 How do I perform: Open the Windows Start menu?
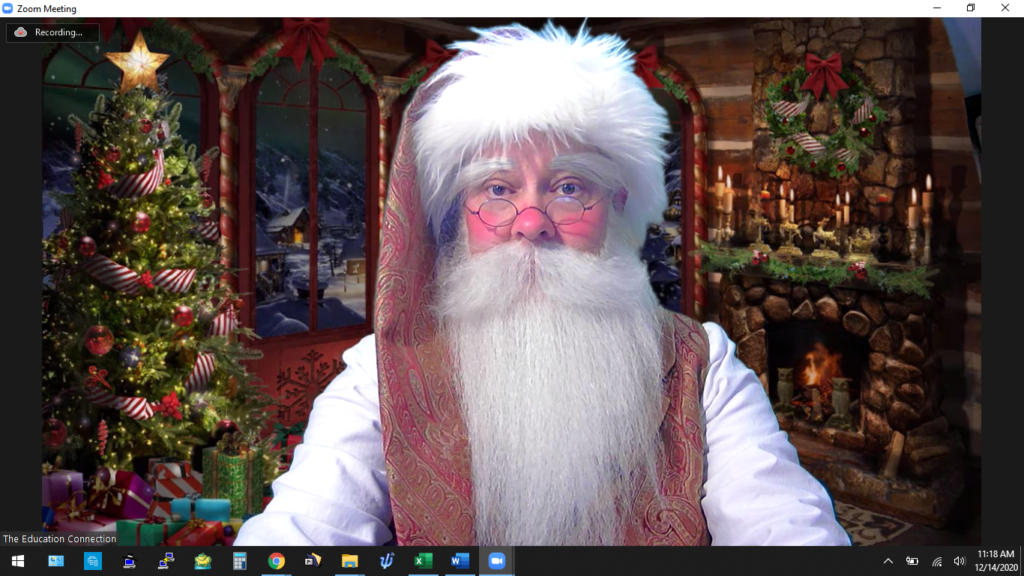click(17, 561)
